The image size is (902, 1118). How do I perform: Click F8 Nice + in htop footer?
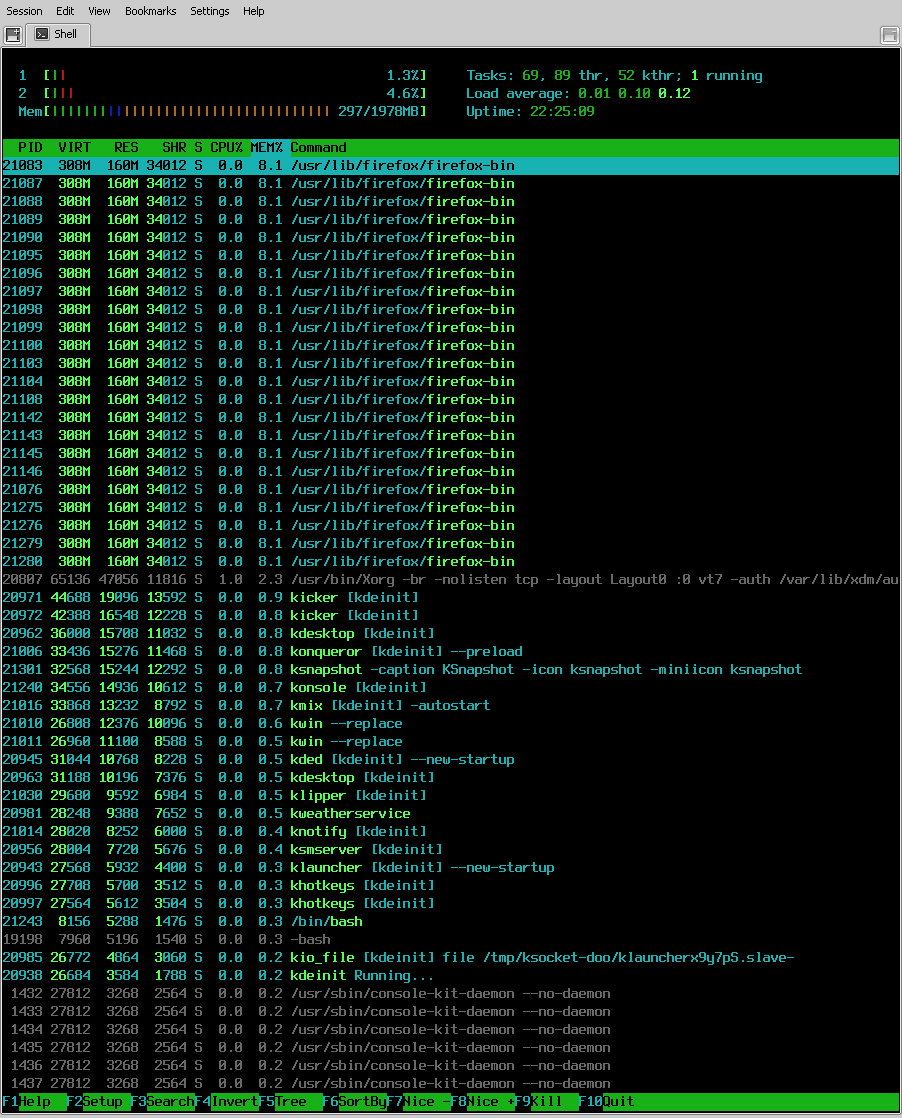pyautogui.click(x=483, y=1102)
